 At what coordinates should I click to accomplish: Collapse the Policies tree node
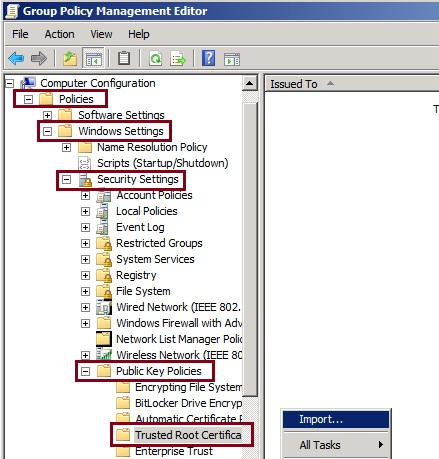pyautogui.click(x=29, y=99)
